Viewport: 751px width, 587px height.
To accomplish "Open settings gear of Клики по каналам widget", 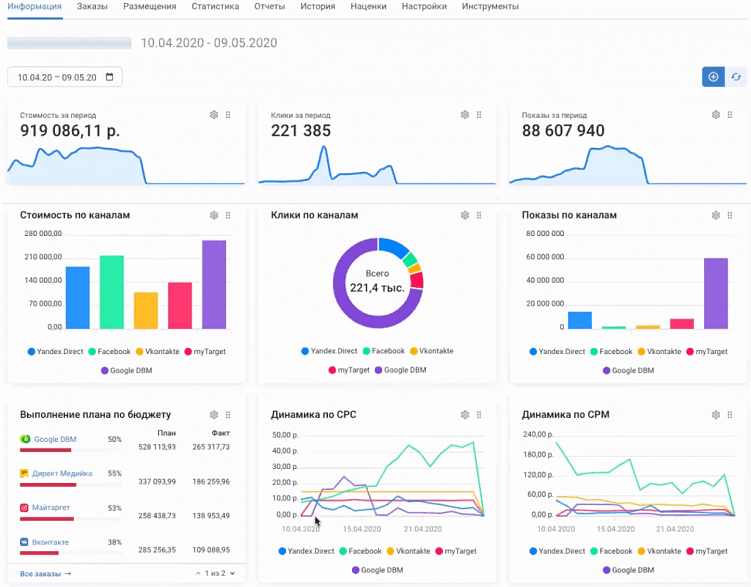I will click(x=465, y=215).
